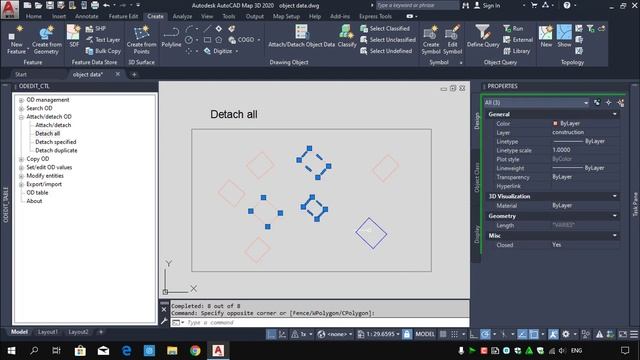Open OD table tree item

pyautogui.click(x=37, y=193)
